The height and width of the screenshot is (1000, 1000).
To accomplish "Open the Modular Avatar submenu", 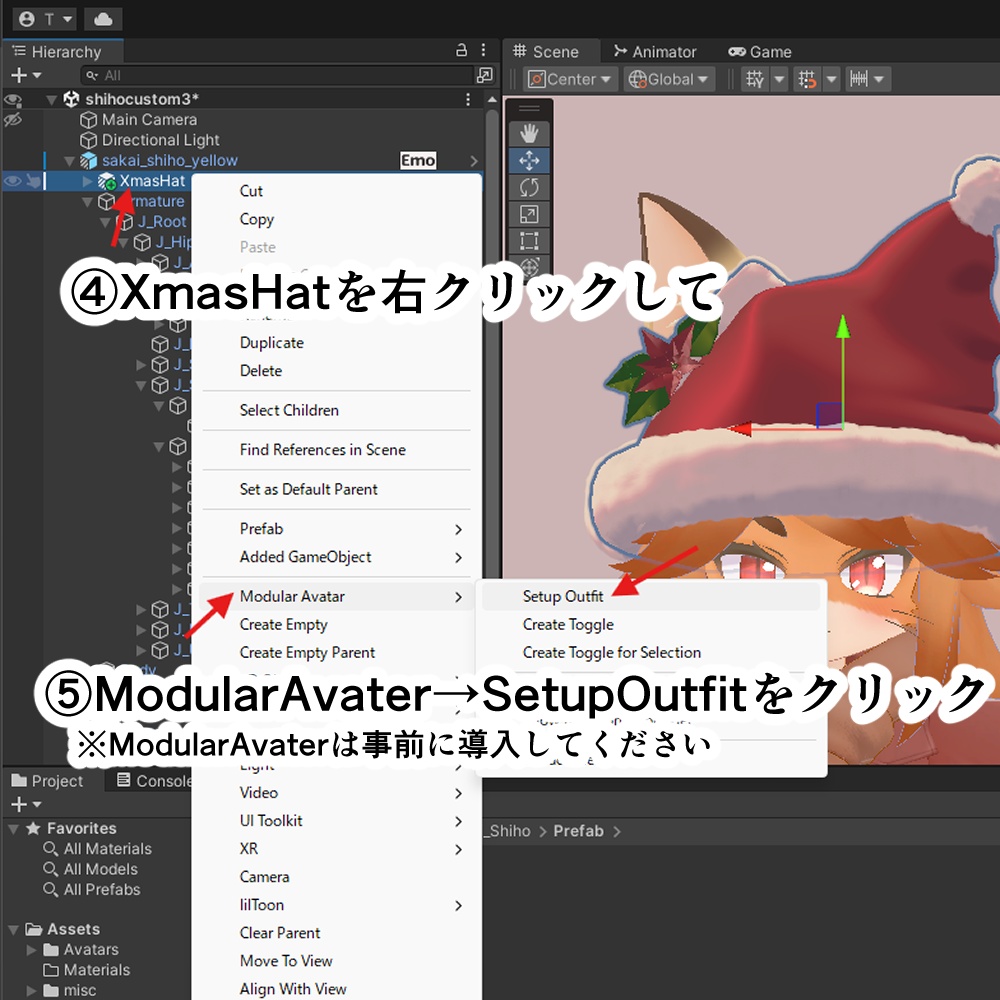I will (337, 597).
